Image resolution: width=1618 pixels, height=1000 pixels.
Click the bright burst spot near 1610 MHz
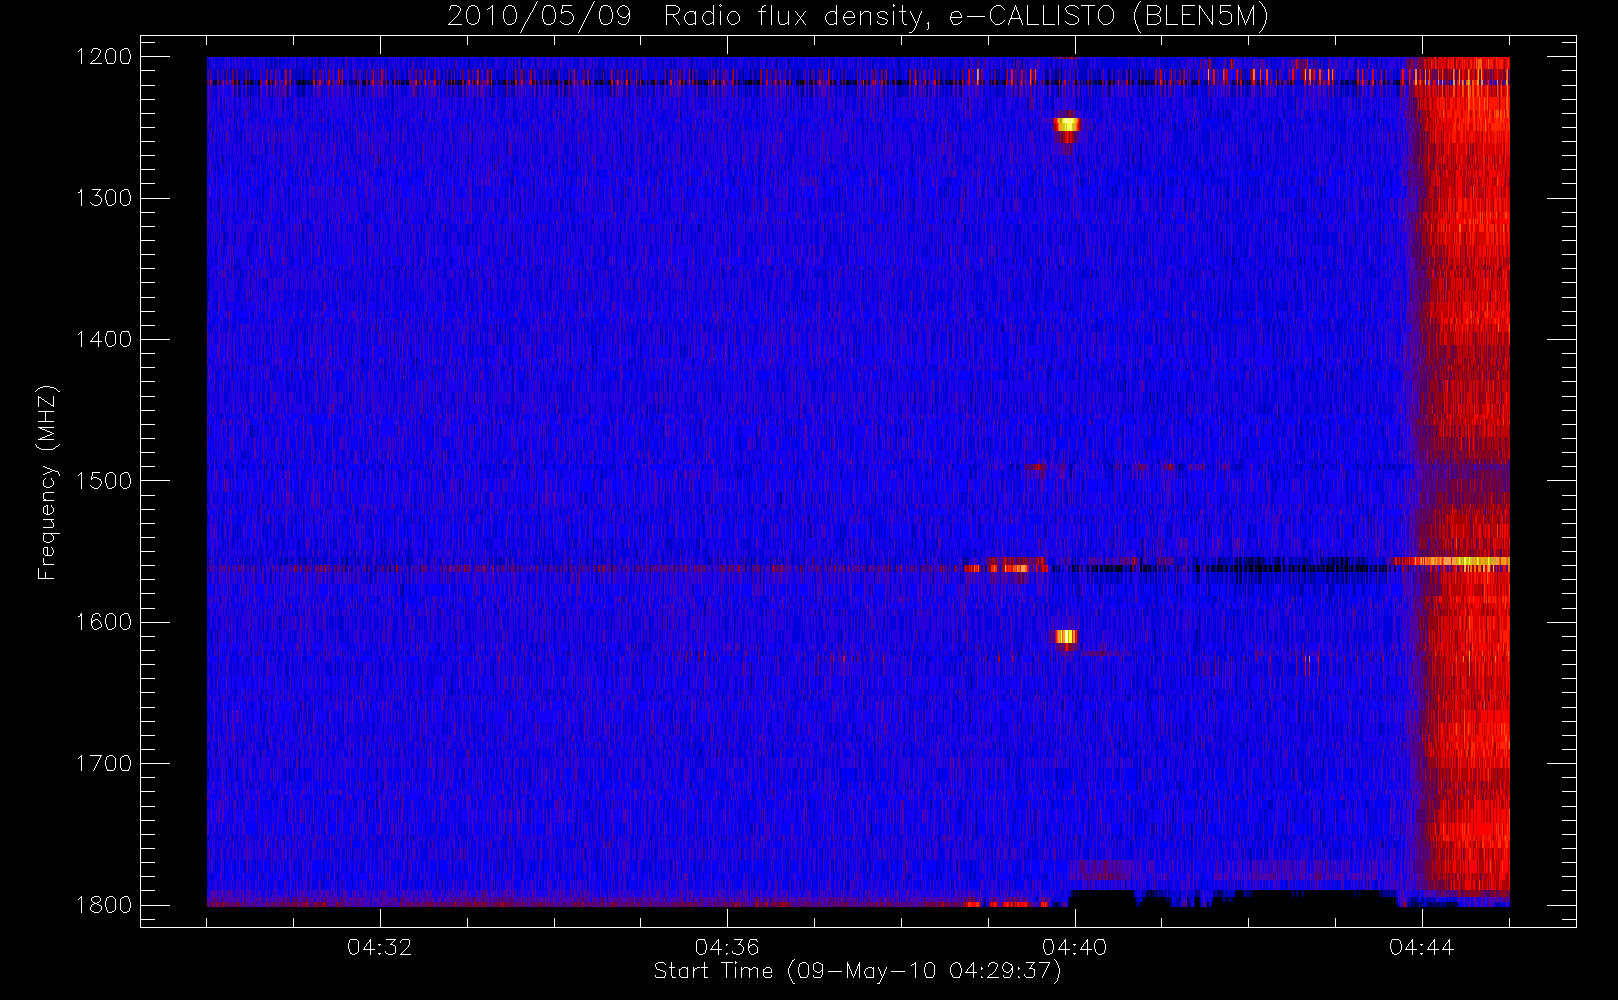[1066, 636]
